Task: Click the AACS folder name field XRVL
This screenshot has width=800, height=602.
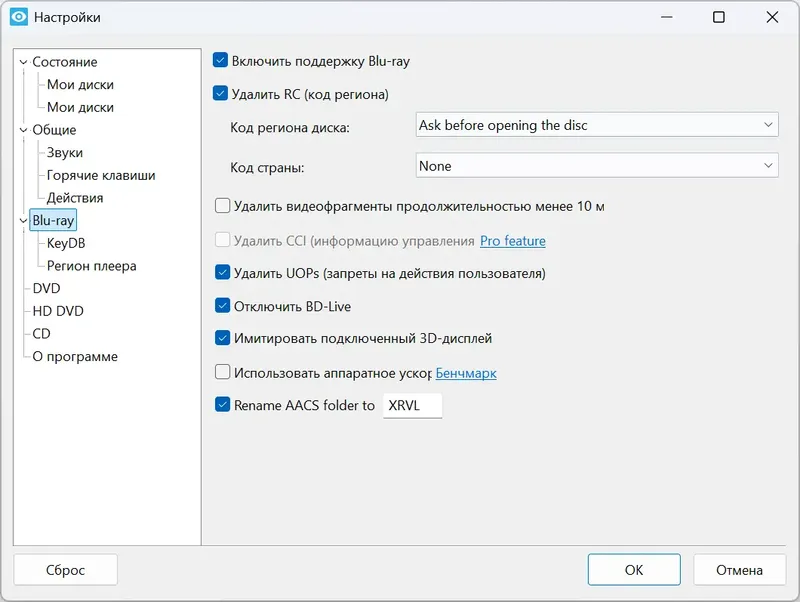Action: coord(412,406)
